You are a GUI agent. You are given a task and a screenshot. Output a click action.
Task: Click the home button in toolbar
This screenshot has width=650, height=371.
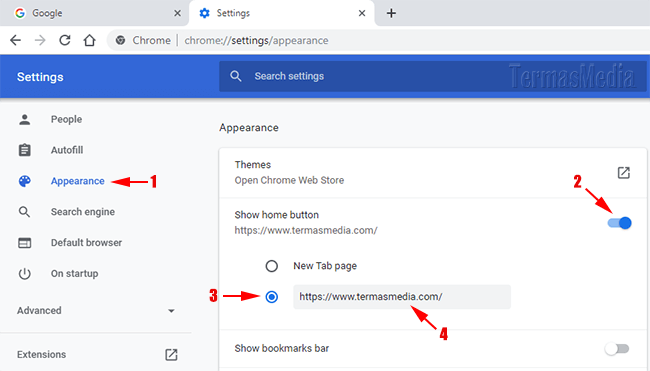click(x=90, y=40)
